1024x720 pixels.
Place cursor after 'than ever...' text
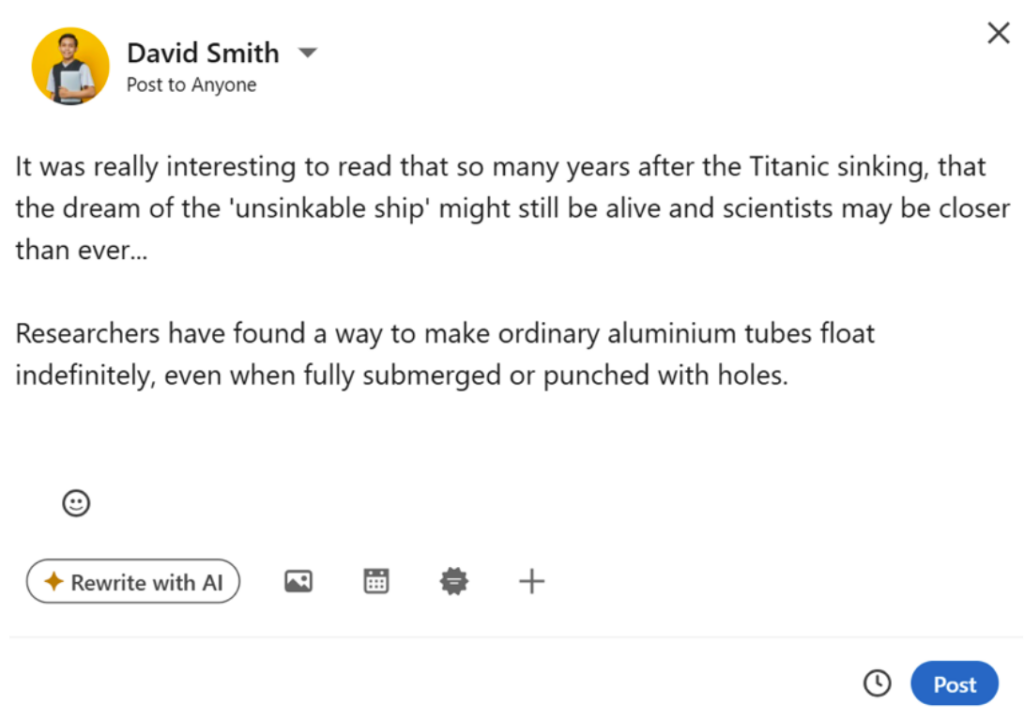(x=149, y=250)
